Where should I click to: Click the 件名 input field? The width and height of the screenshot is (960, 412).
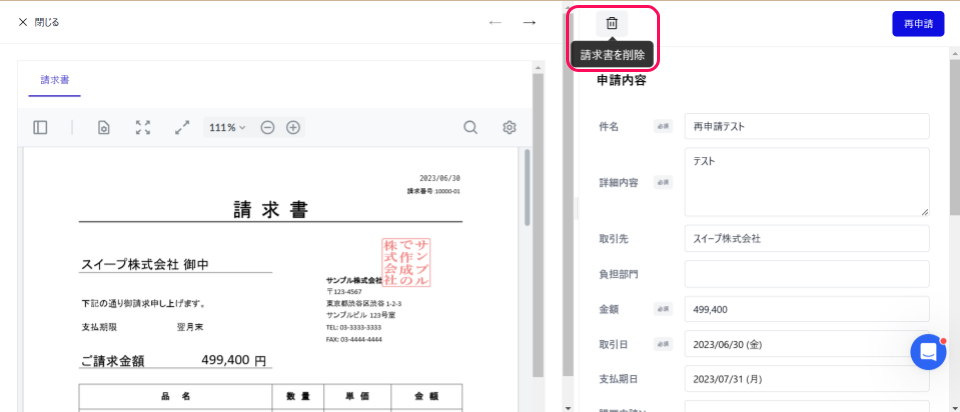(807, 126)
